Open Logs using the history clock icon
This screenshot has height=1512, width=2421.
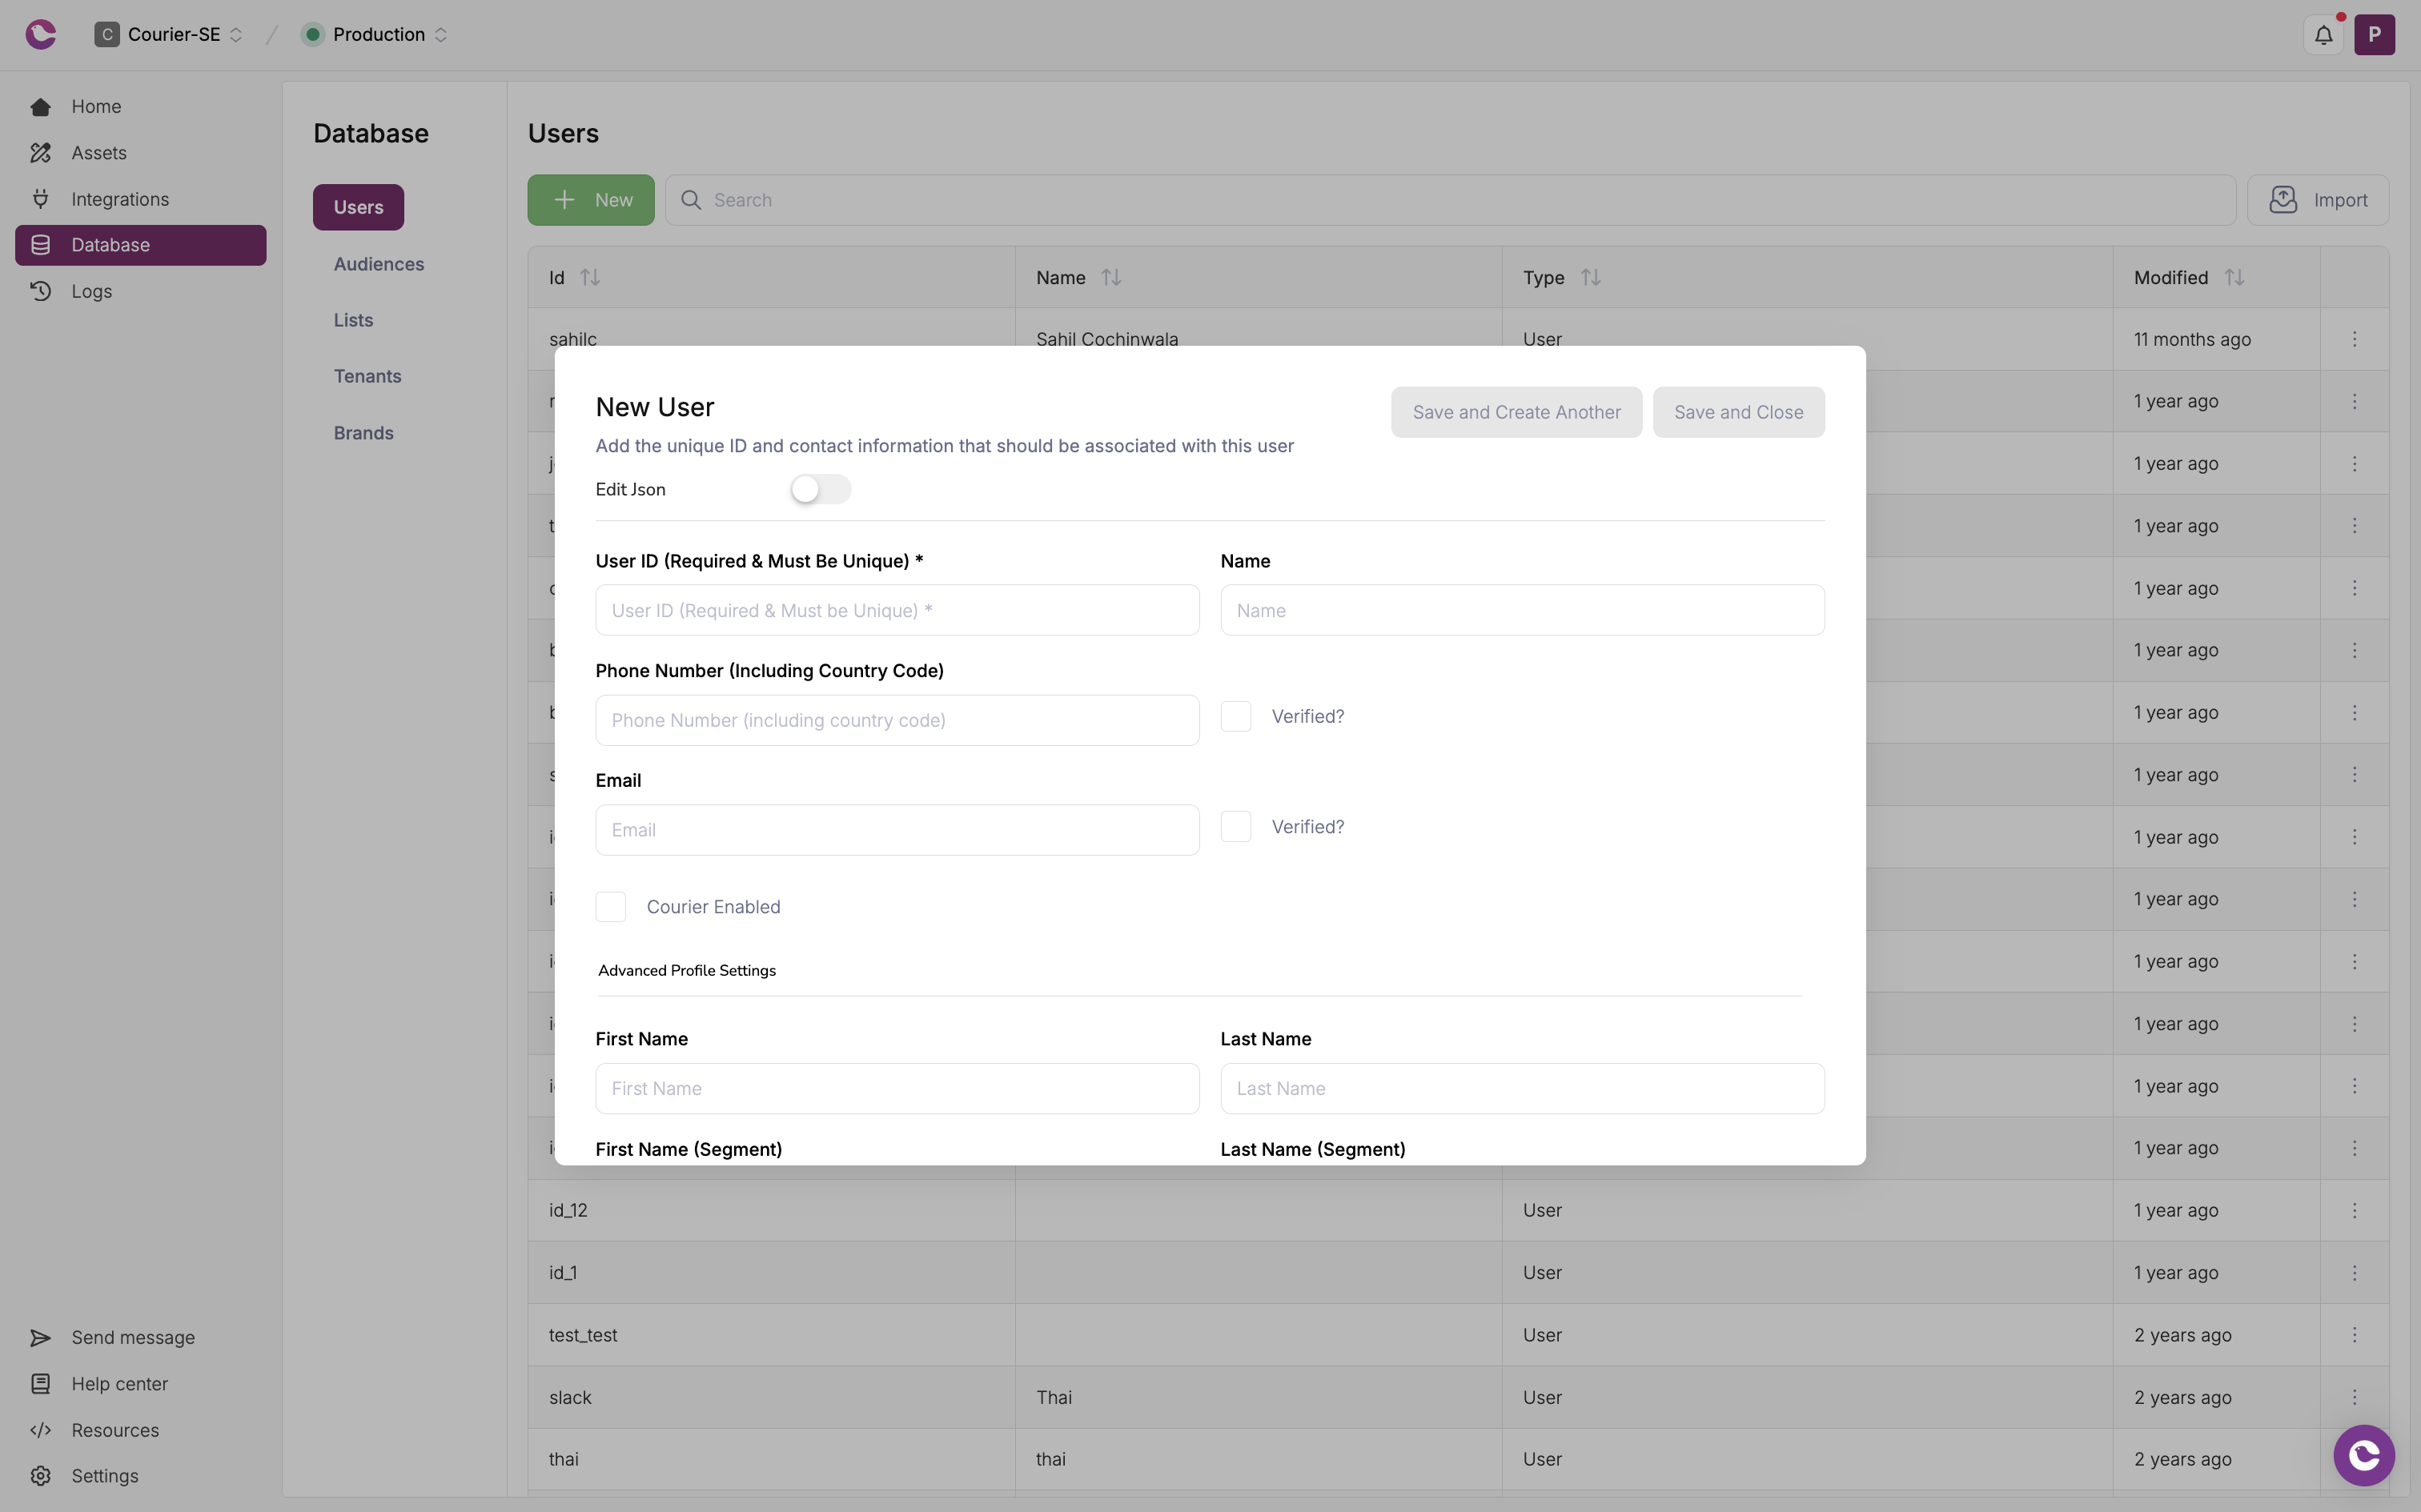[40, 291]
